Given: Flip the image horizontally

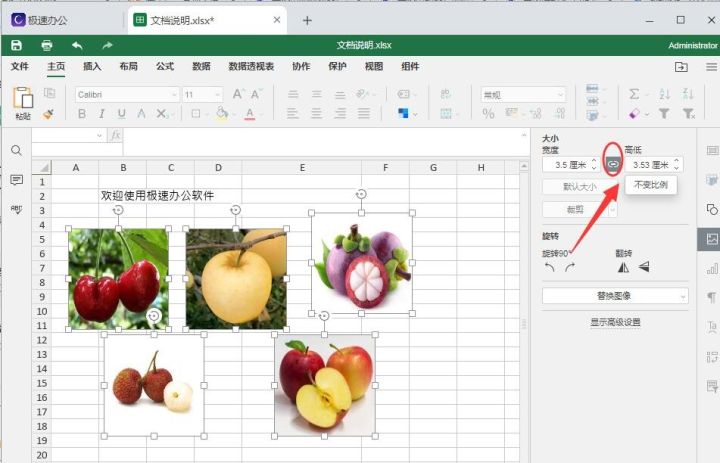Looking at the screenshot, I should 624,267.
